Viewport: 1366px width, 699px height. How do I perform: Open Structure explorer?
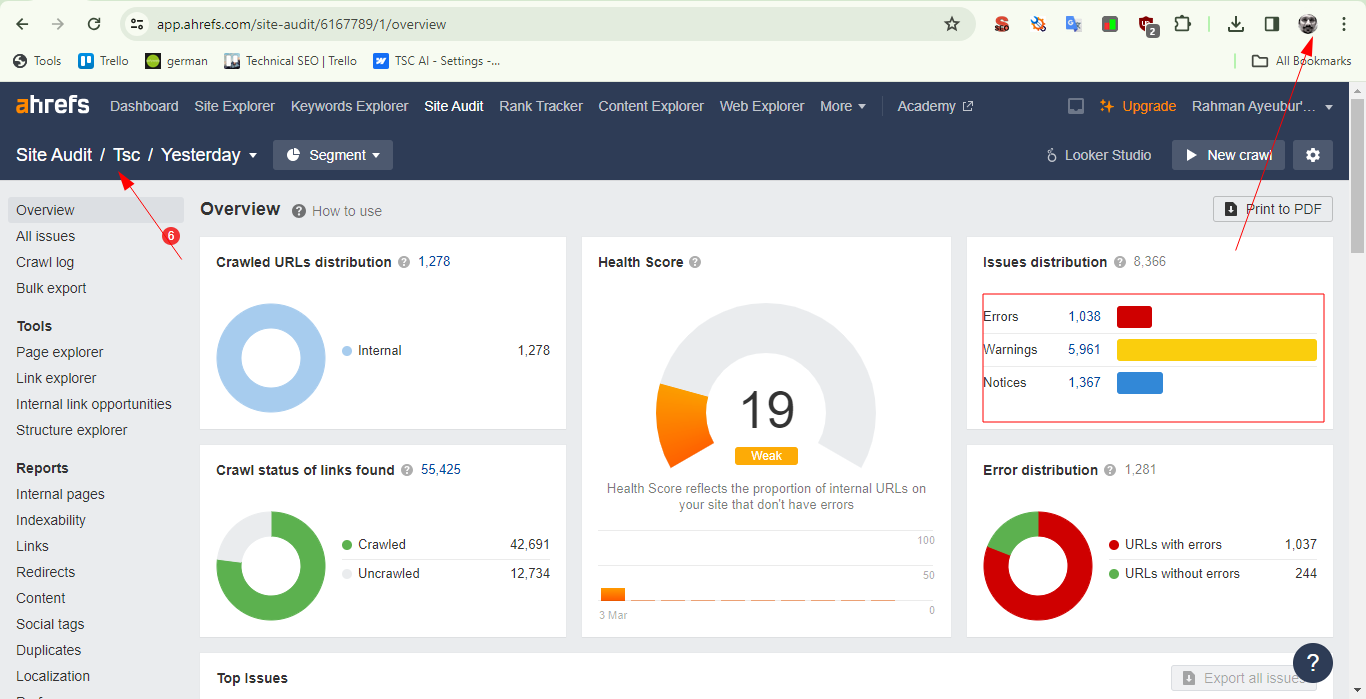tap(72, 430)
